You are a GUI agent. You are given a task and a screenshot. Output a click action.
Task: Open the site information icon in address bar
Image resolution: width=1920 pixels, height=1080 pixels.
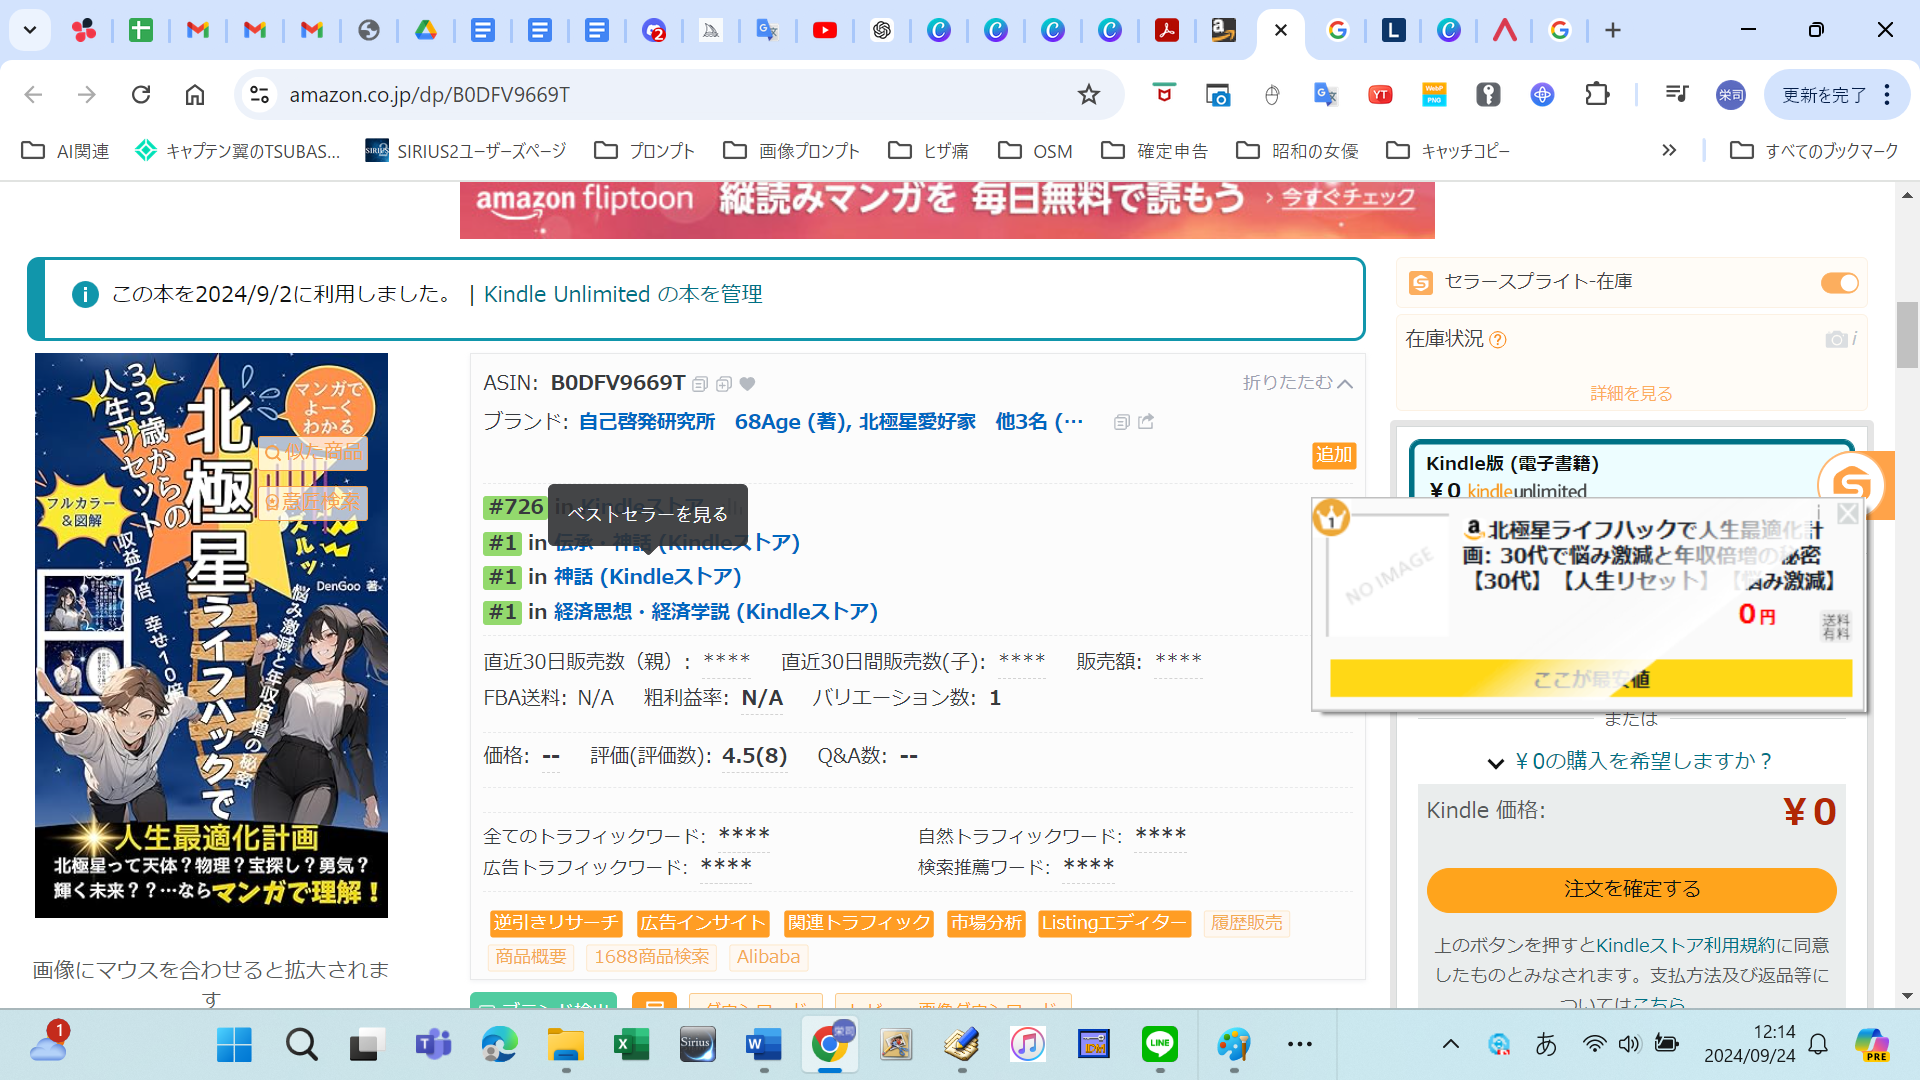[x=259, y=95]
